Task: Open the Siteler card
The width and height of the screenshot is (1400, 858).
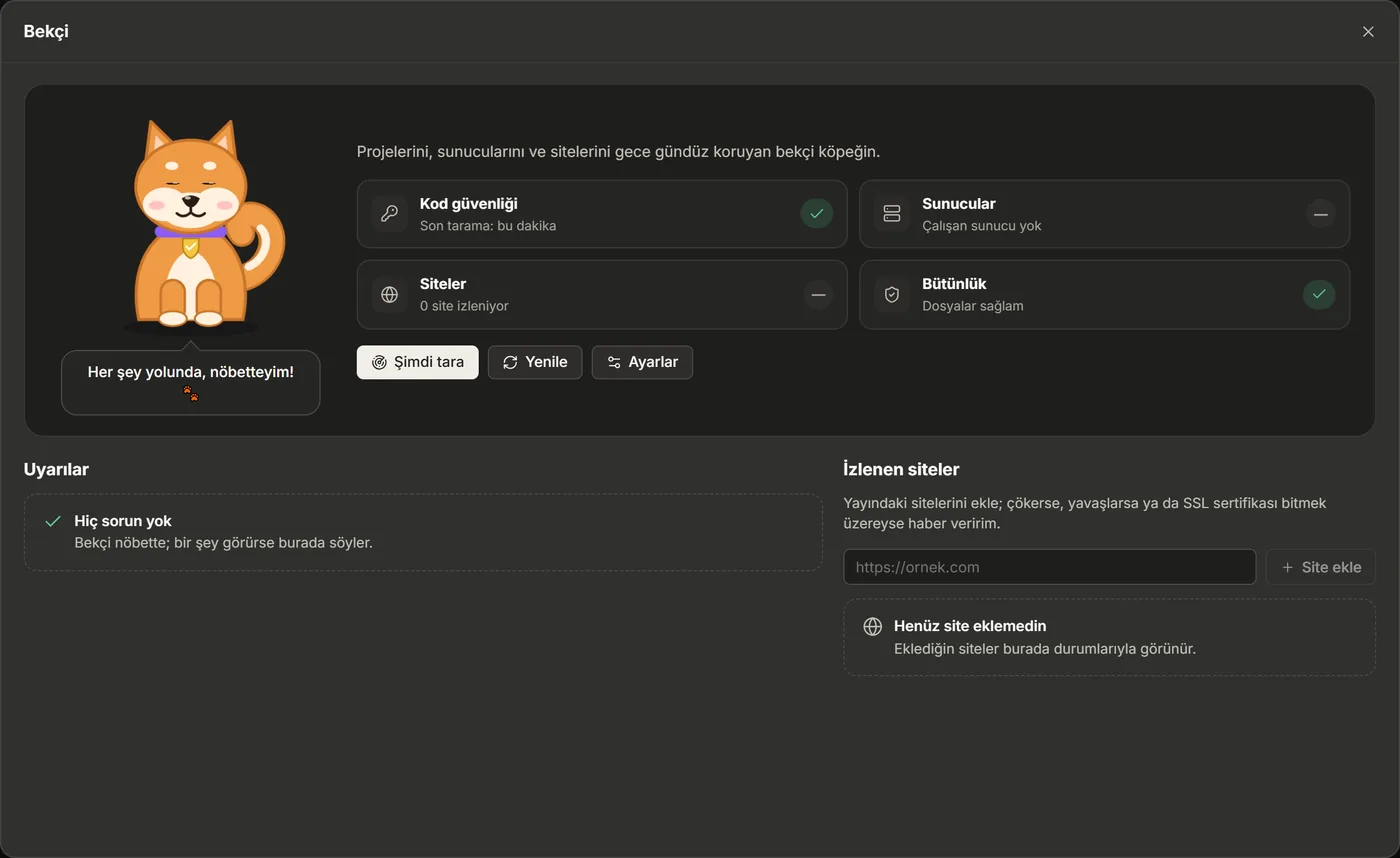Action: (602, 295)
